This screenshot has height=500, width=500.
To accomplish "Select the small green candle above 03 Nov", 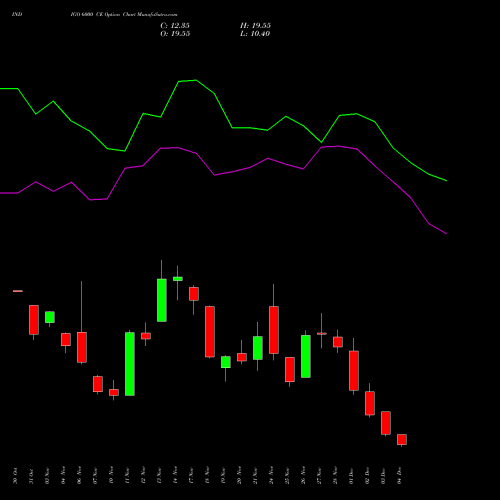I will (50, 317).
